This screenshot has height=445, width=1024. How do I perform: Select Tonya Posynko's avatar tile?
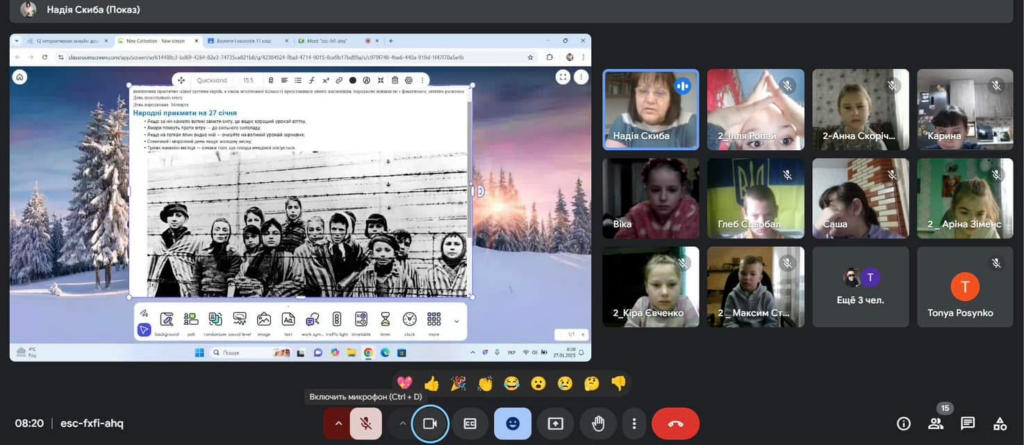965,287
